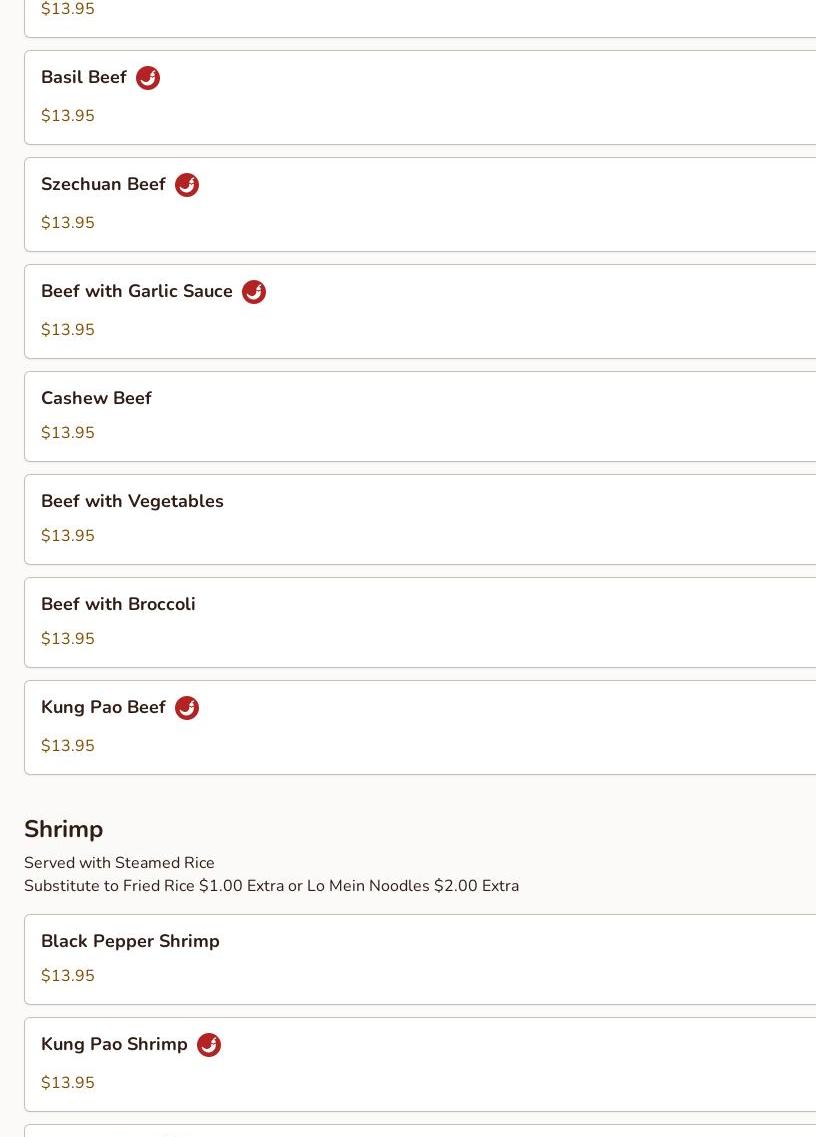This screenshot has width=816, height=1137.
Task: Click the chili icon next to Kung Pao Shrimp
Action: pyautogui.click(x=209, y=1045)
